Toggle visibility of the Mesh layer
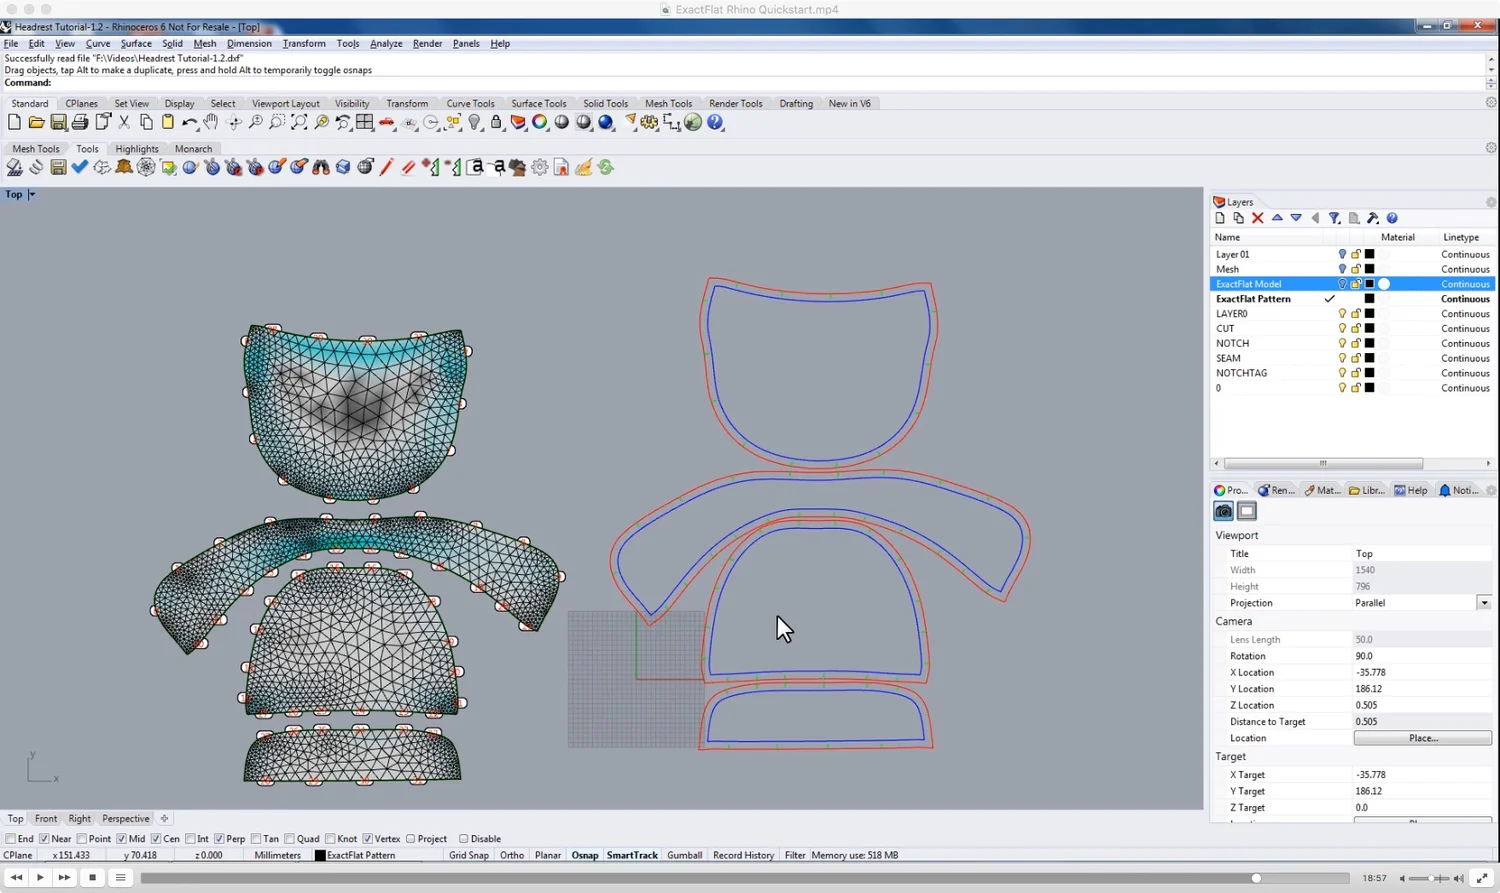Screen dimensions: 1500x893 point(1343,268)
